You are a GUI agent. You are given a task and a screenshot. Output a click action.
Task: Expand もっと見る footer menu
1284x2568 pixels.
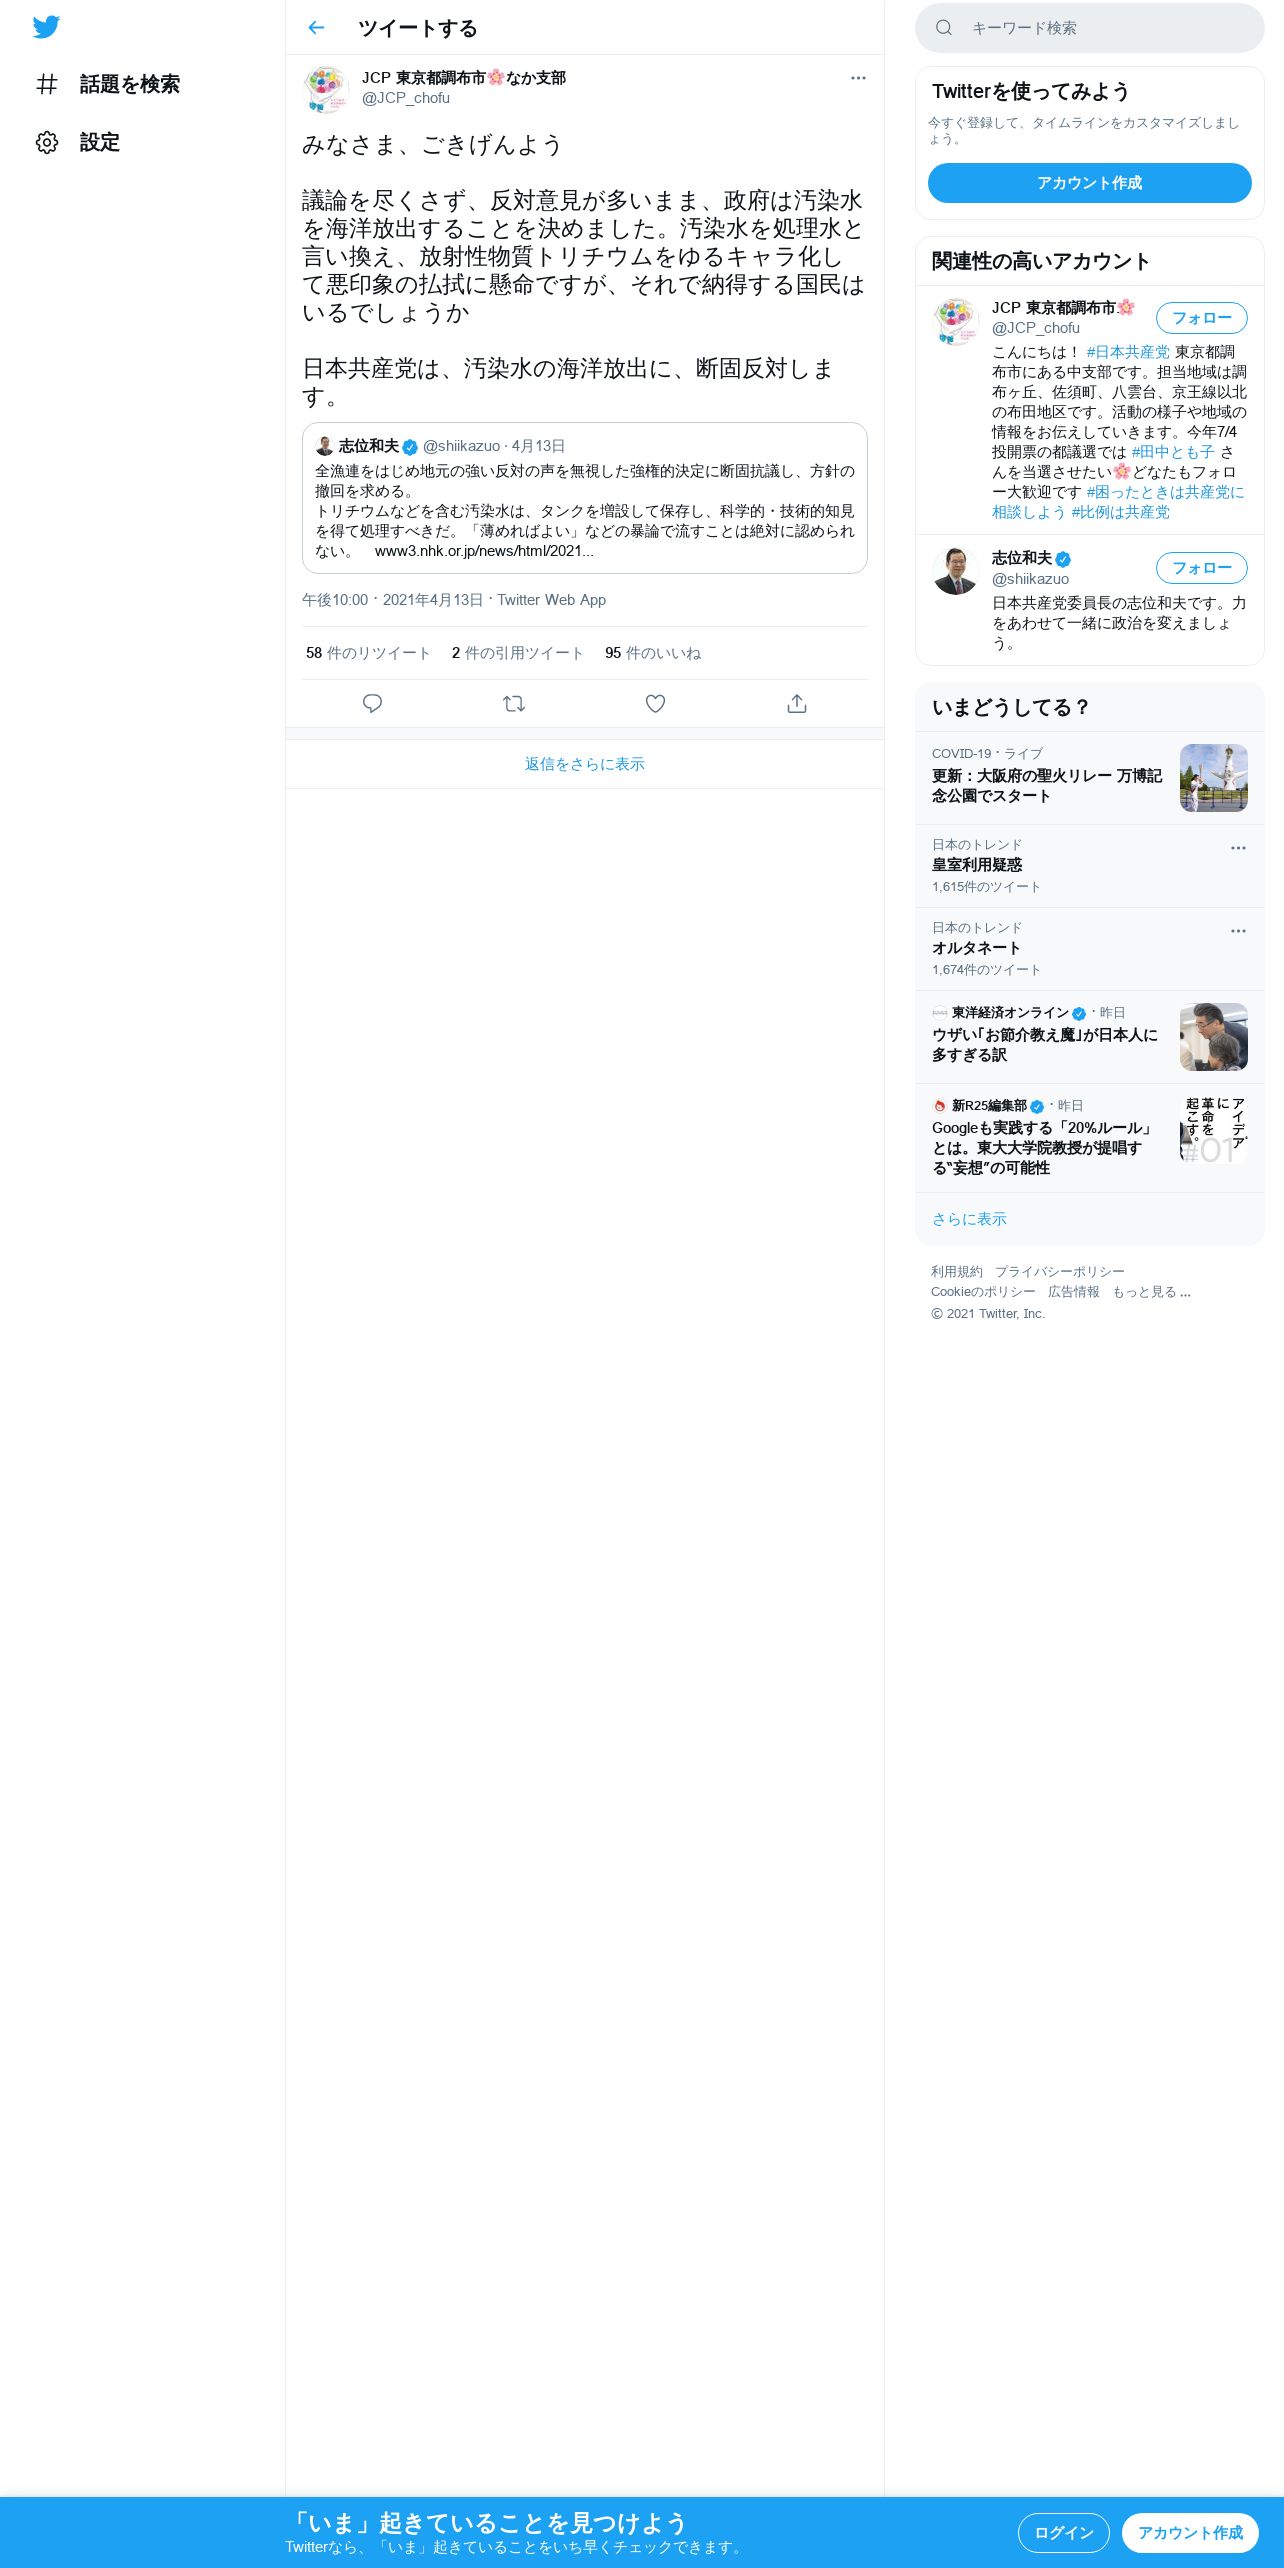pos(1151,1292)
